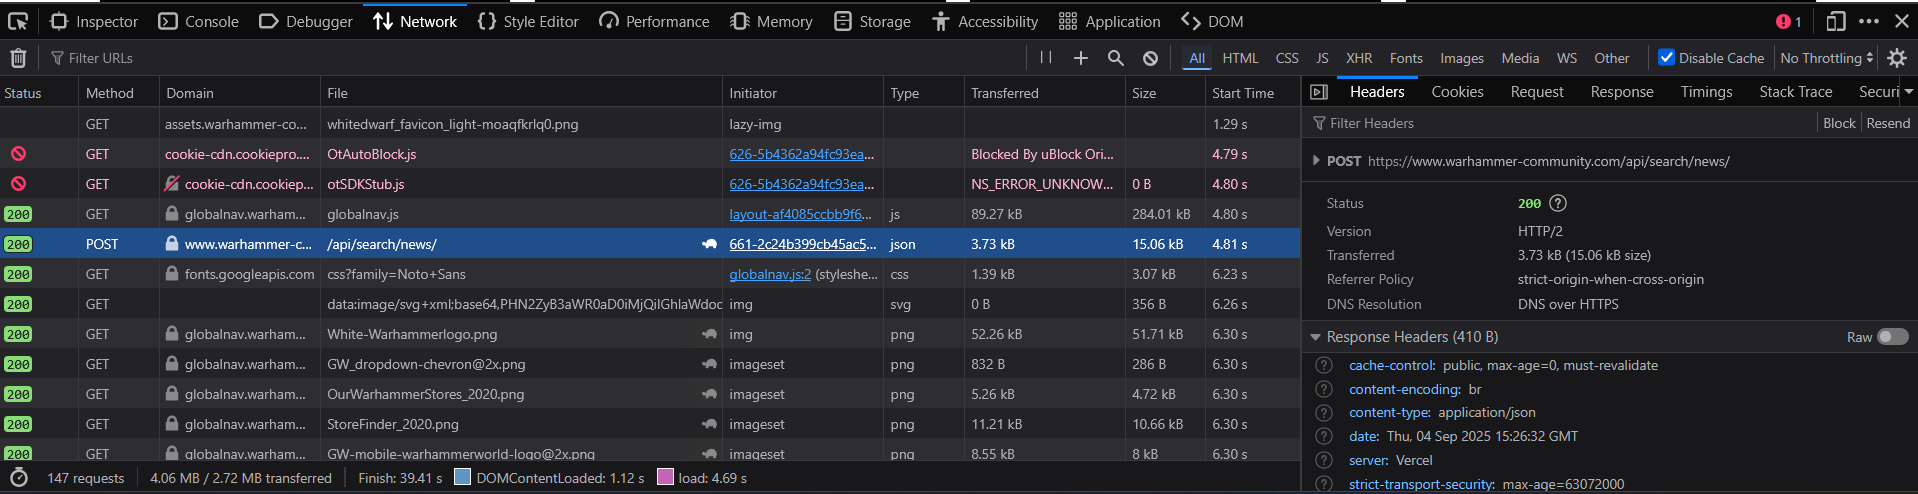Viewport: 1918px width, 494px height.
Task: Open the Inspector tab
Action: tap(94, 21)
